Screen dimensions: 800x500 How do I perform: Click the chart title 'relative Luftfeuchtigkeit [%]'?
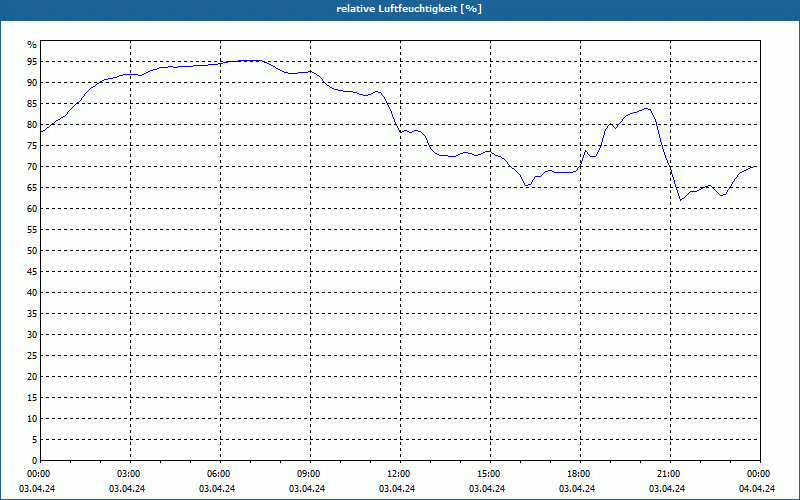tap(409, 9)
